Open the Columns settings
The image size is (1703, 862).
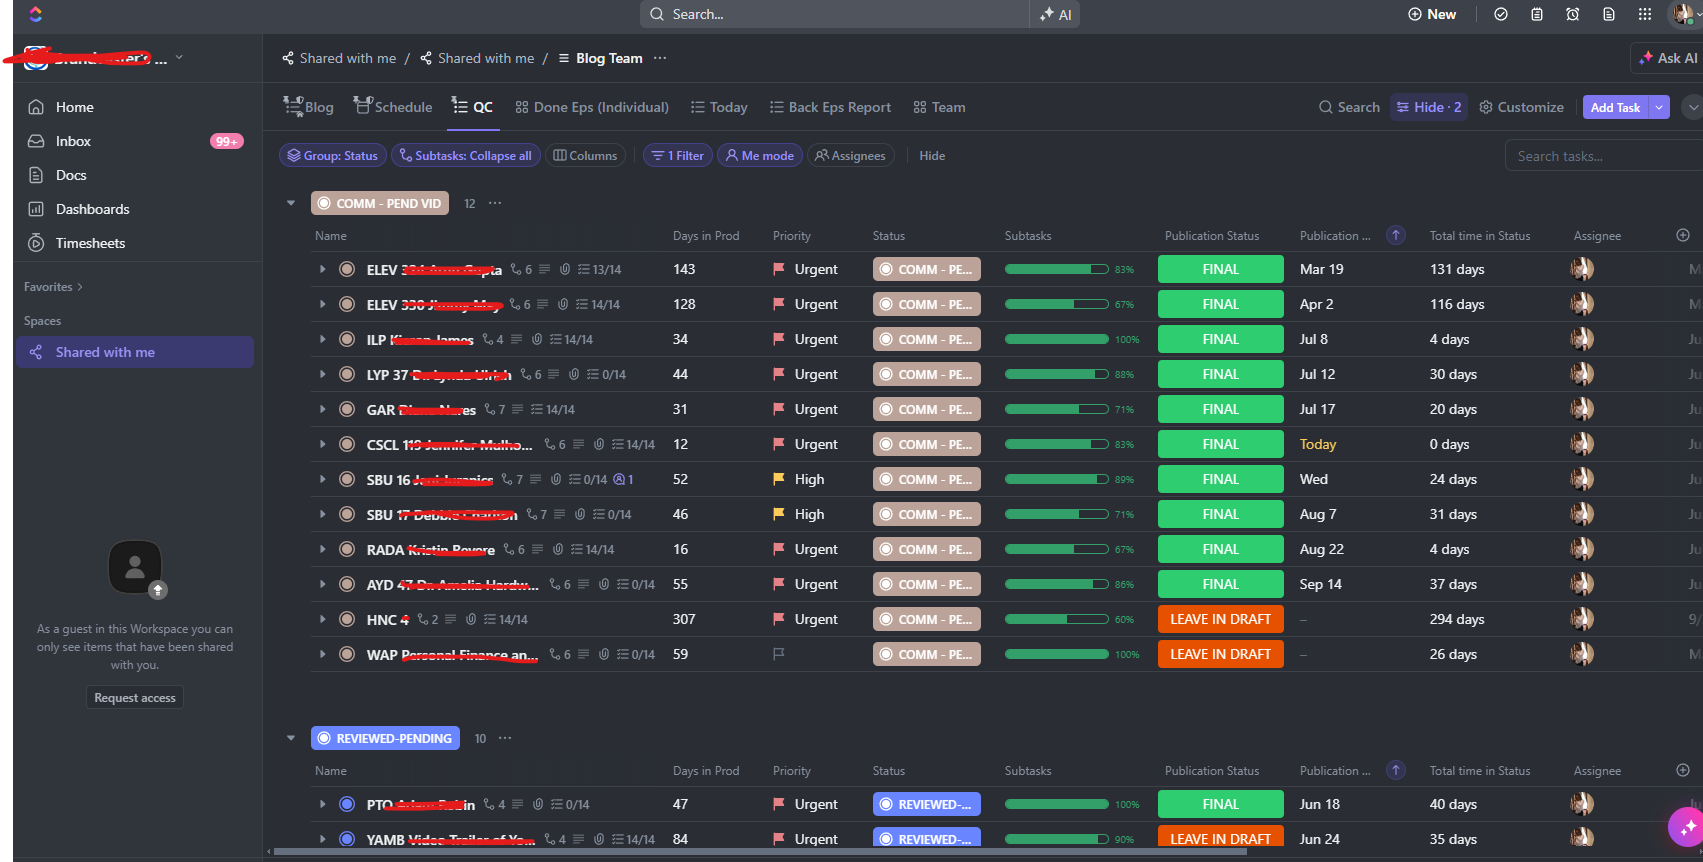pos(585,155)
